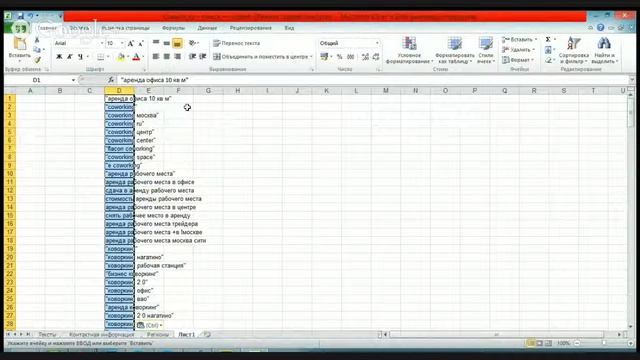Toggle align text left
The width and height of the screenshot is (640, 360).
tap(156, 57)
